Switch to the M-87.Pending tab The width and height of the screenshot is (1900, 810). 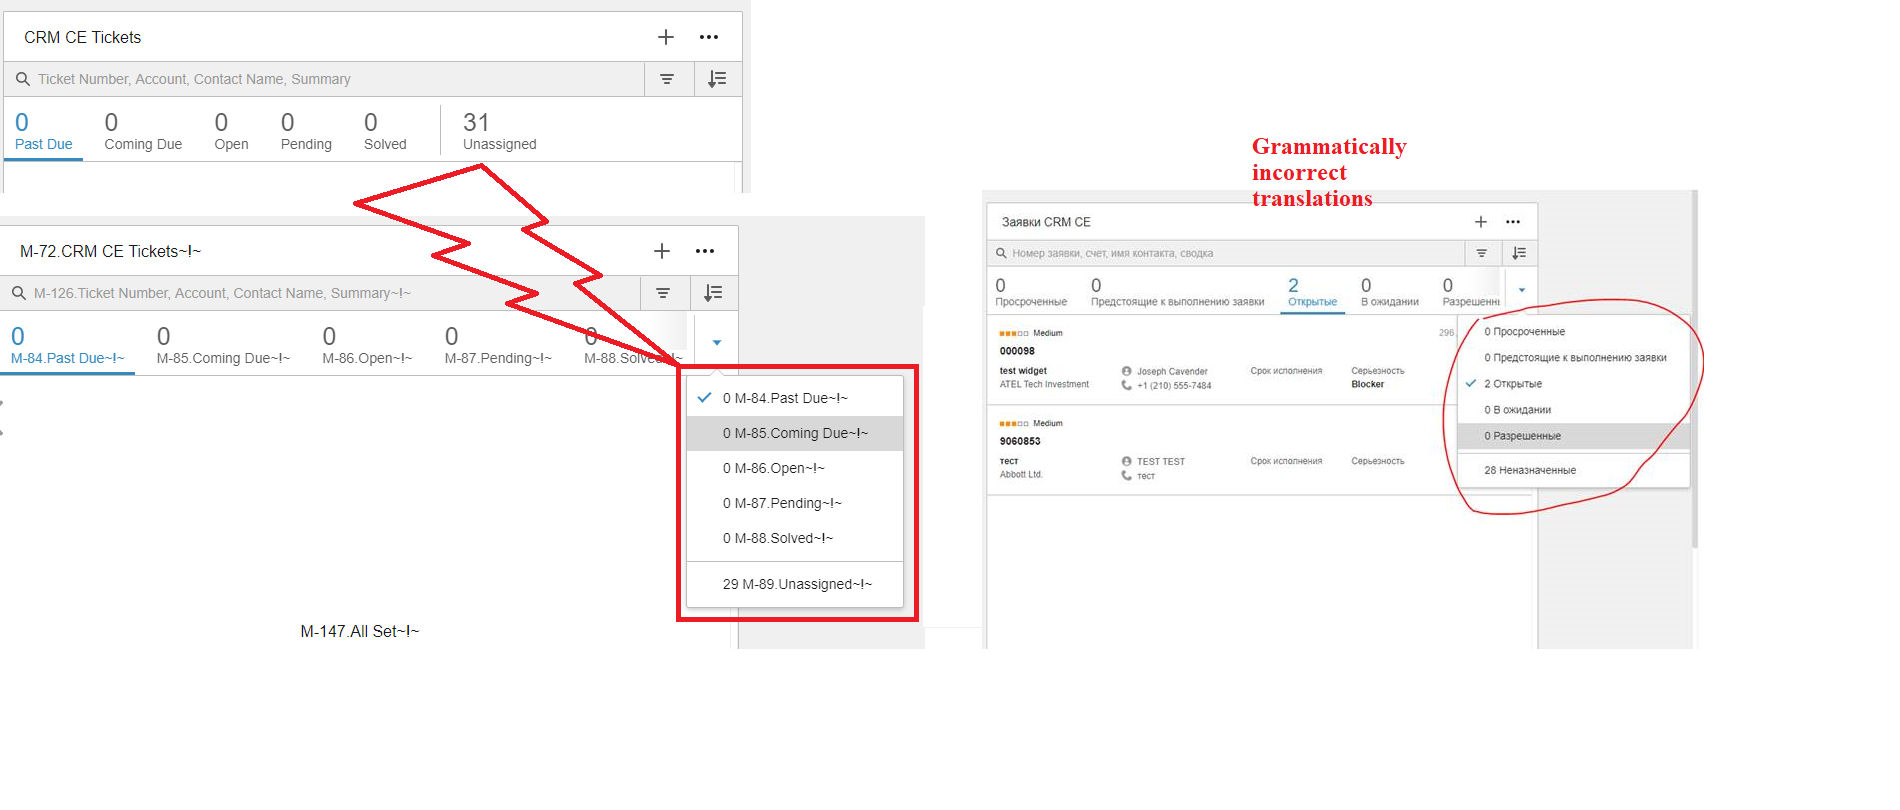click(498, 347)
